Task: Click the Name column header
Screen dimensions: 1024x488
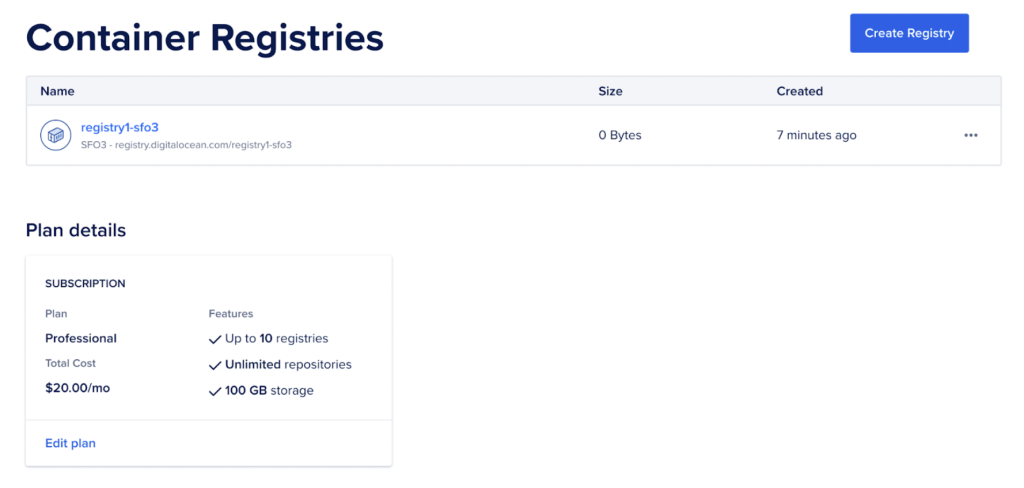Action: tap(57, 91)
